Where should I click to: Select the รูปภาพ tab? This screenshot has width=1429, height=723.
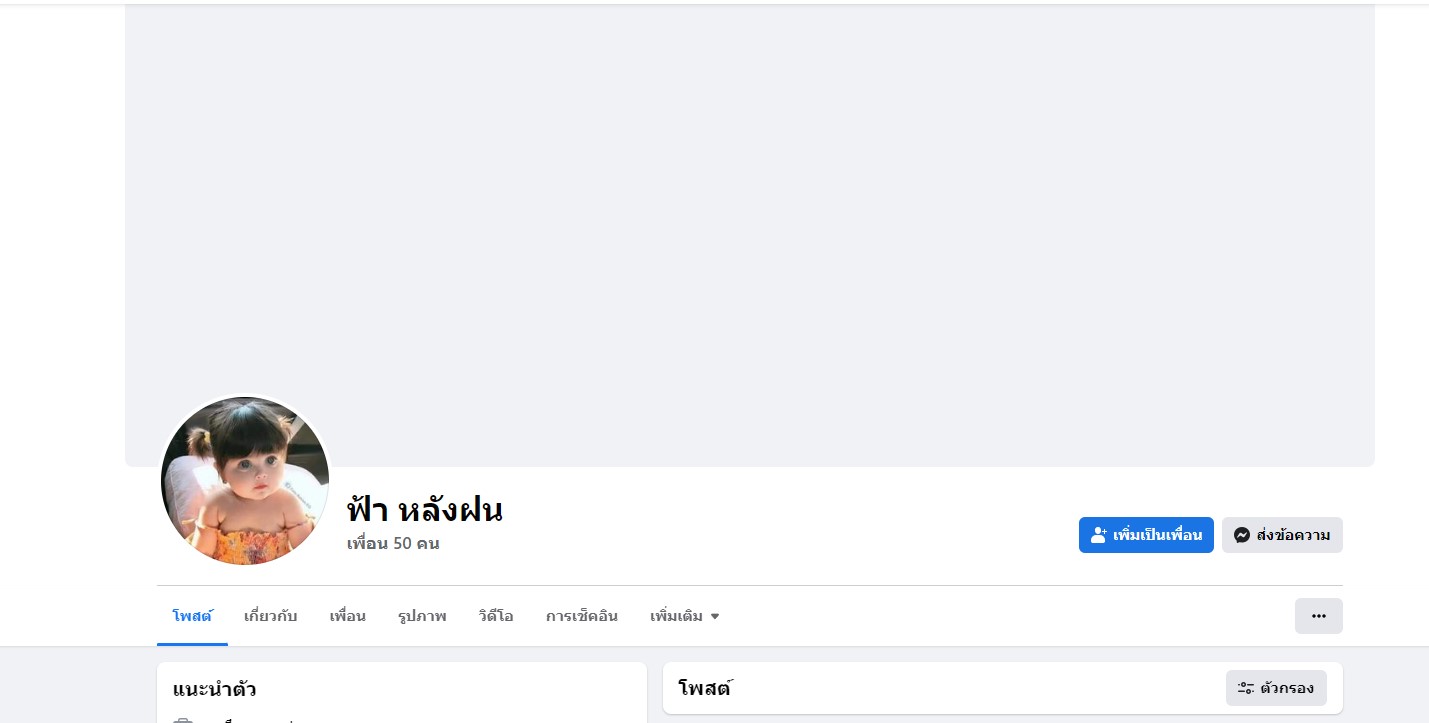point(422,616)
